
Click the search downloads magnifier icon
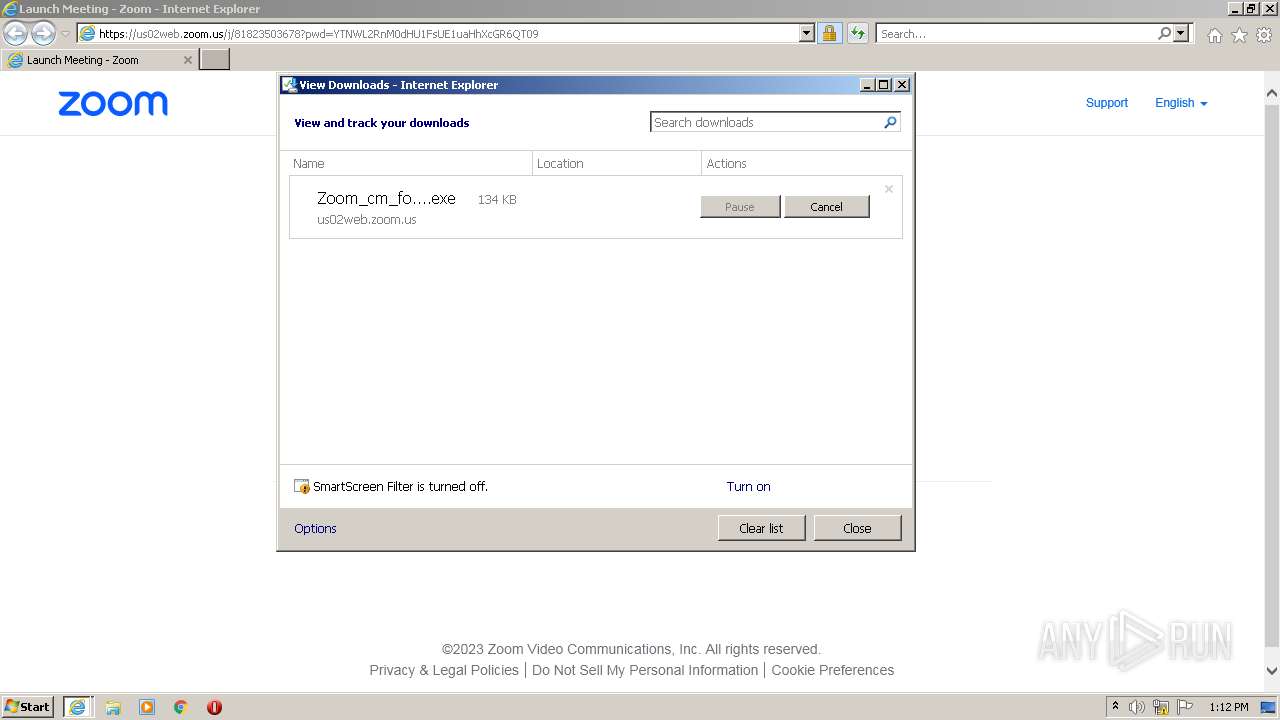[x=891, y=122]
